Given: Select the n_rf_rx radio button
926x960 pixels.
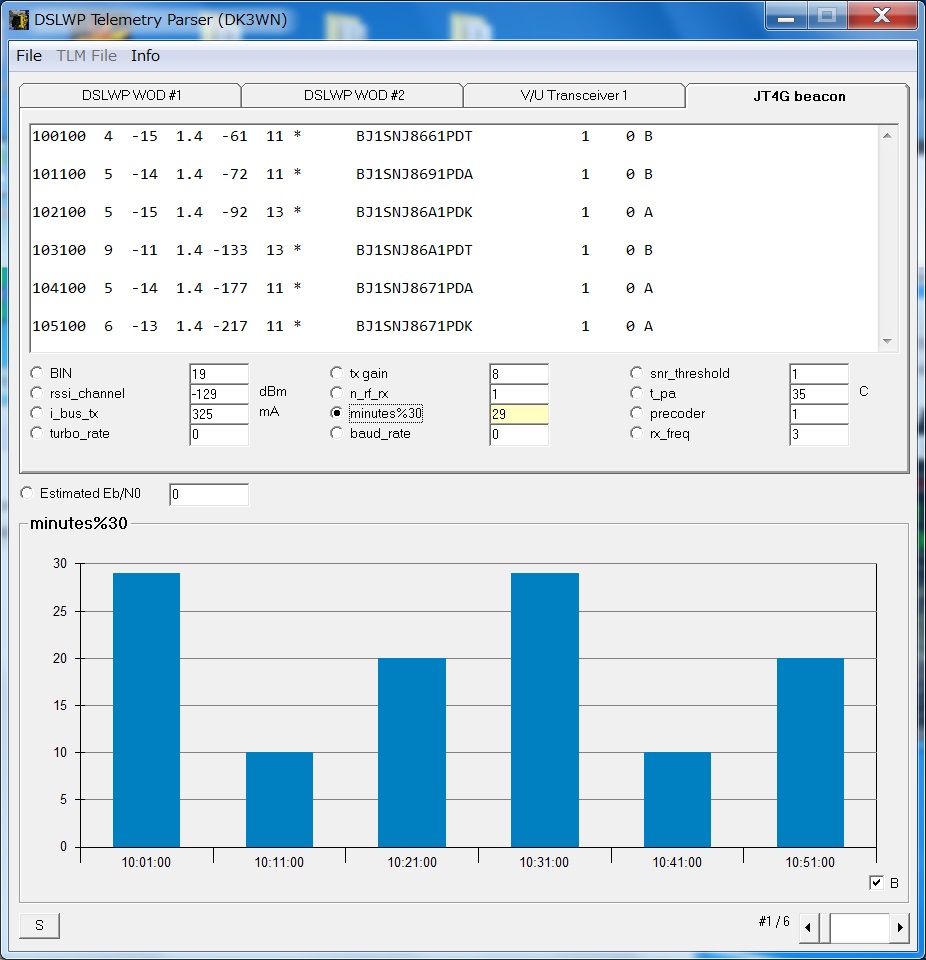Looking at the screenshot, I should pyautogui.click(x=336, y=393).
